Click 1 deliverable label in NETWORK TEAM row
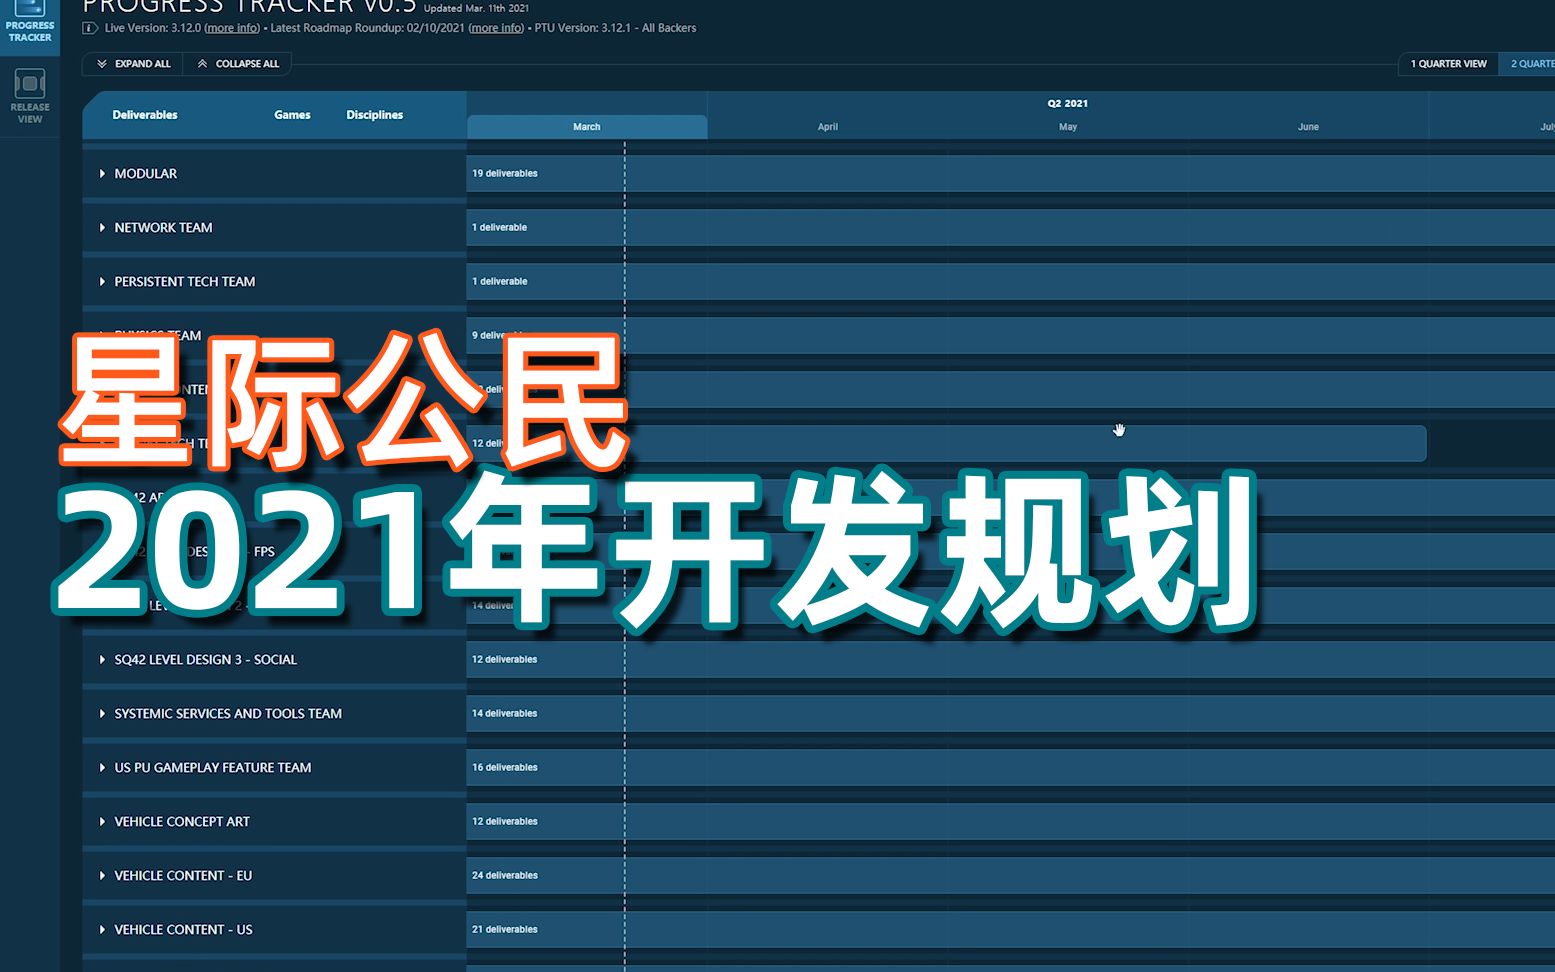 click(x=500, y=228)
